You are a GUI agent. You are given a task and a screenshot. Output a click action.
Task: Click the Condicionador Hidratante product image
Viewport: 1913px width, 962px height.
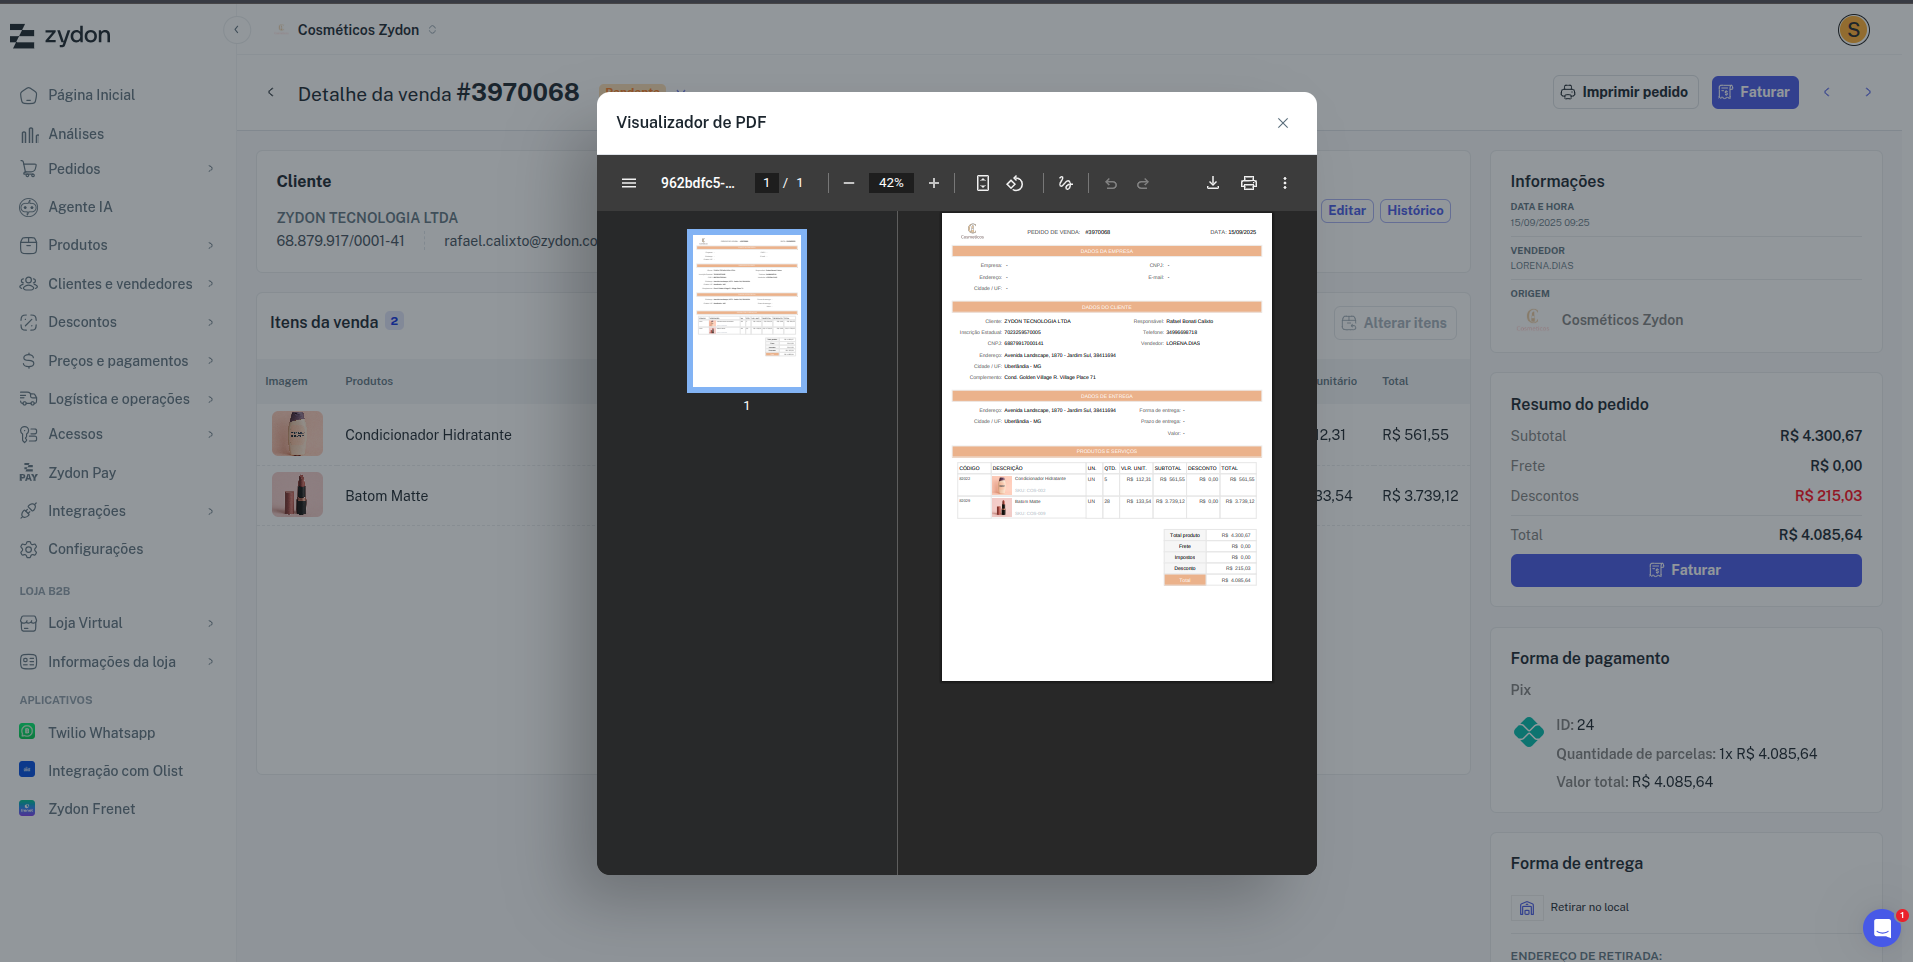pyautogui.click(x=297, y=434)
